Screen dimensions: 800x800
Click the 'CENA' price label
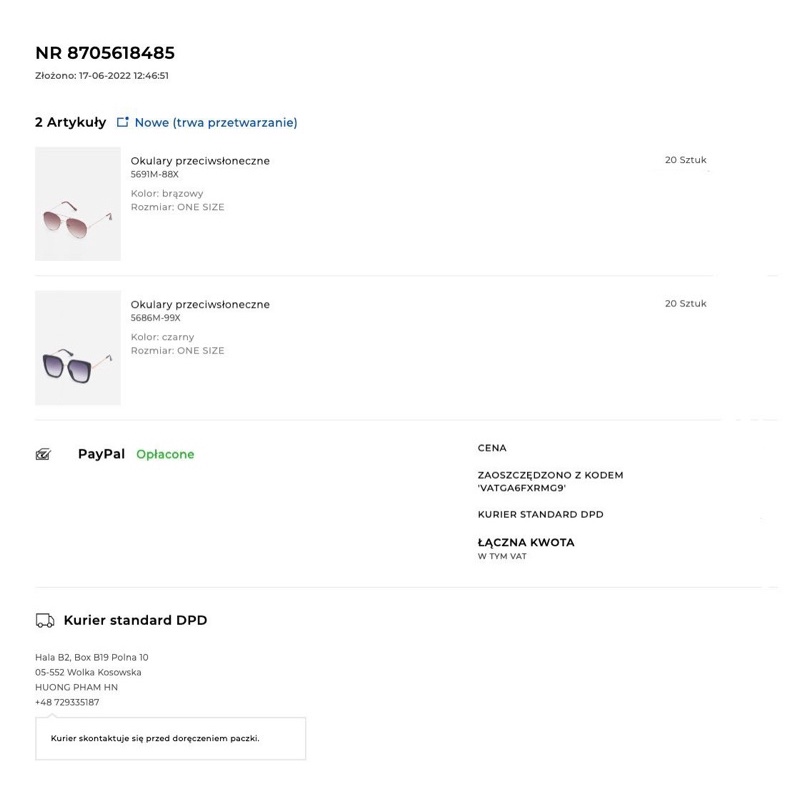tap(492, 448)
